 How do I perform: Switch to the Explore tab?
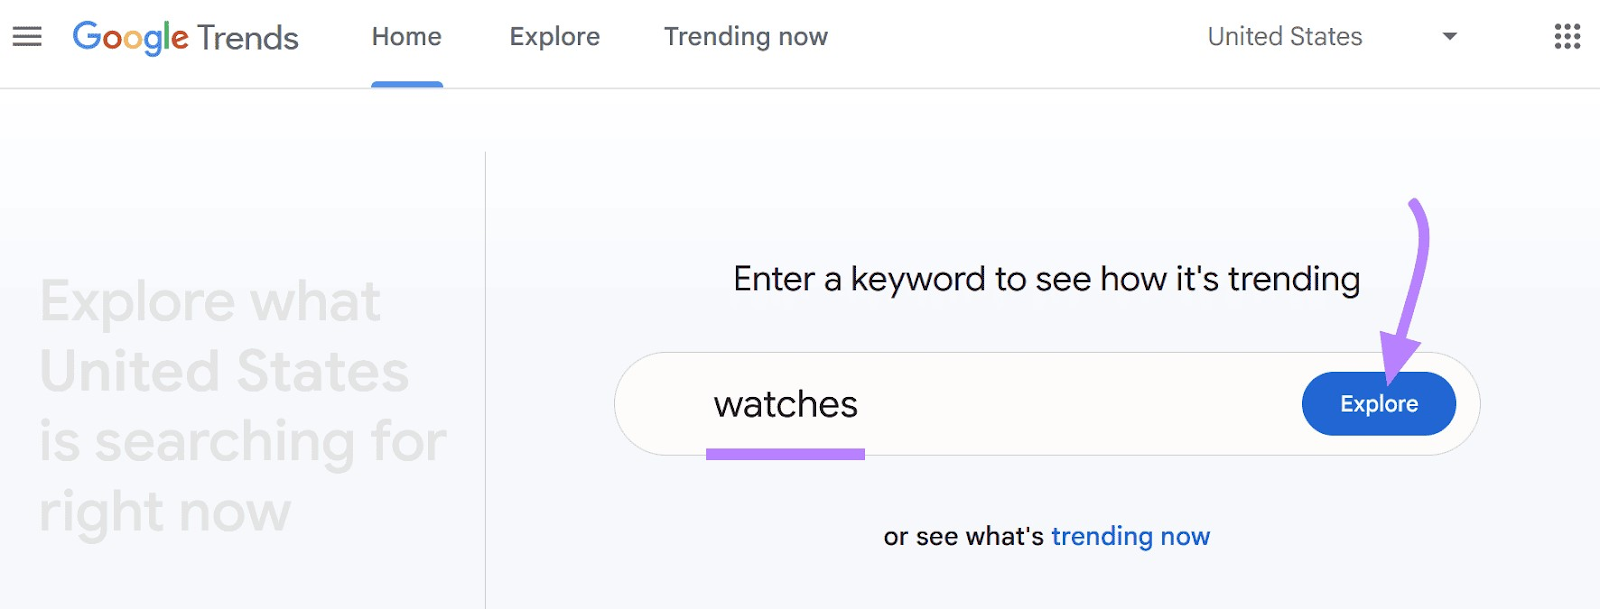pyautogui.click(x=554, y=36)
